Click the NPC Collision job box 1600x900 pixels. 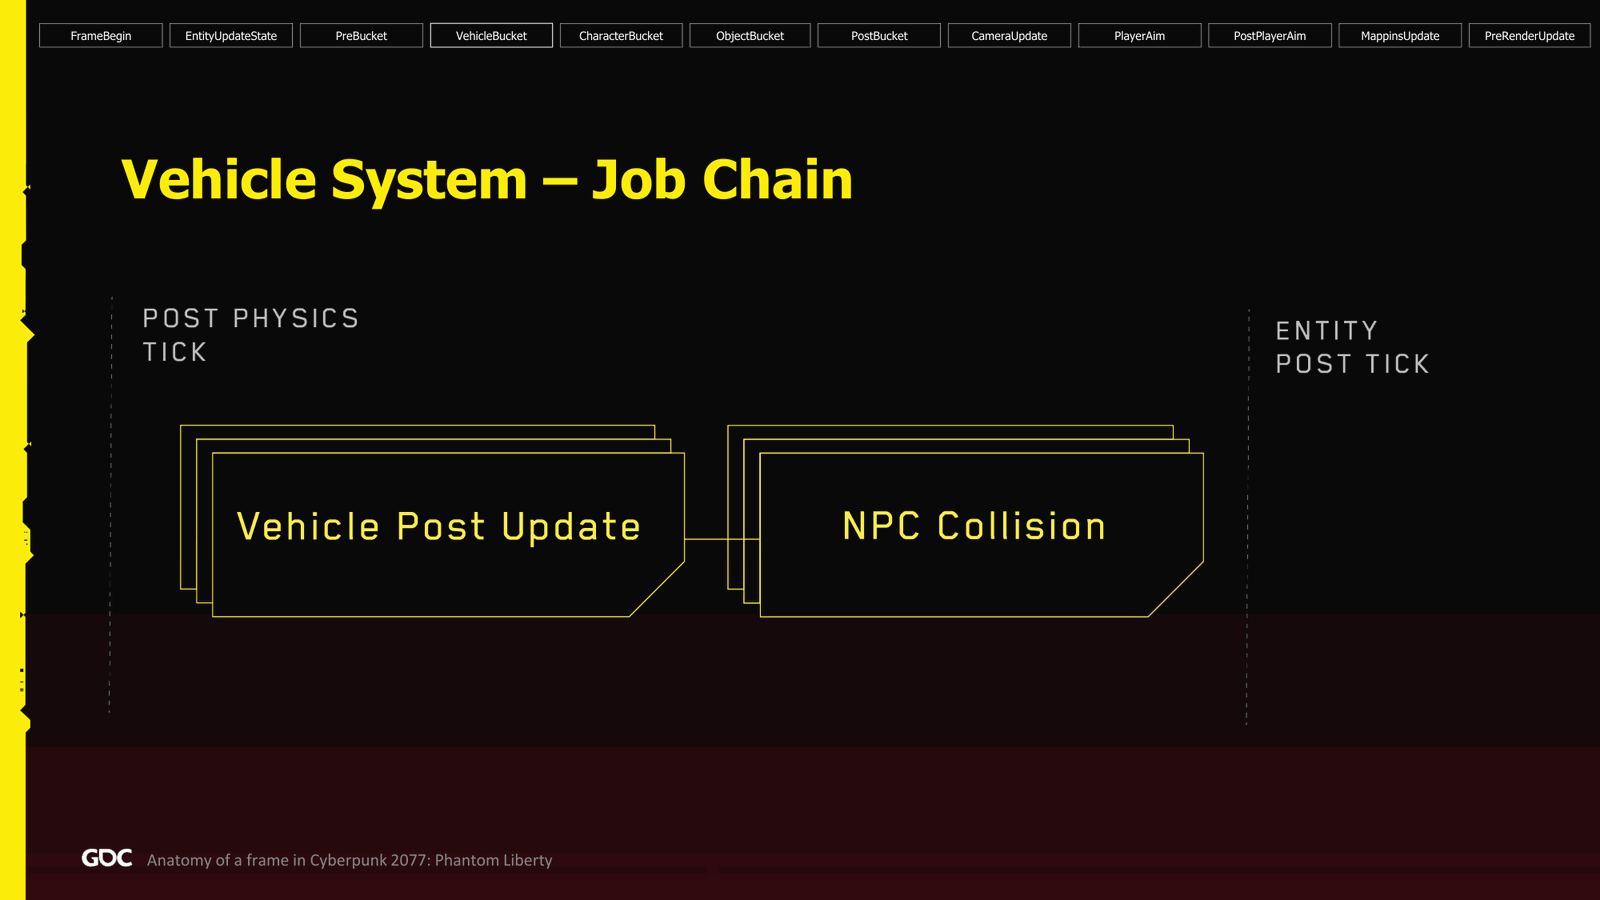[981, 534]
